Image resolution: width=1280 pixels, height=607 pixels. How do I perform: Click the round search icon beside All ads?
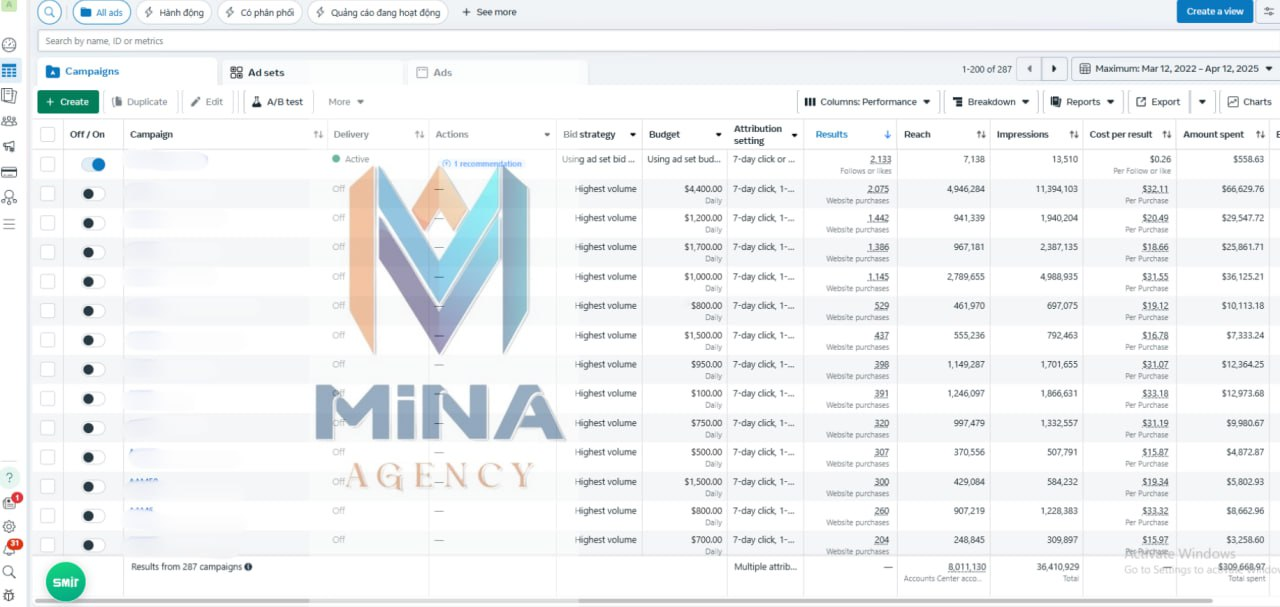pyautogui.click(x=49, y=12)
